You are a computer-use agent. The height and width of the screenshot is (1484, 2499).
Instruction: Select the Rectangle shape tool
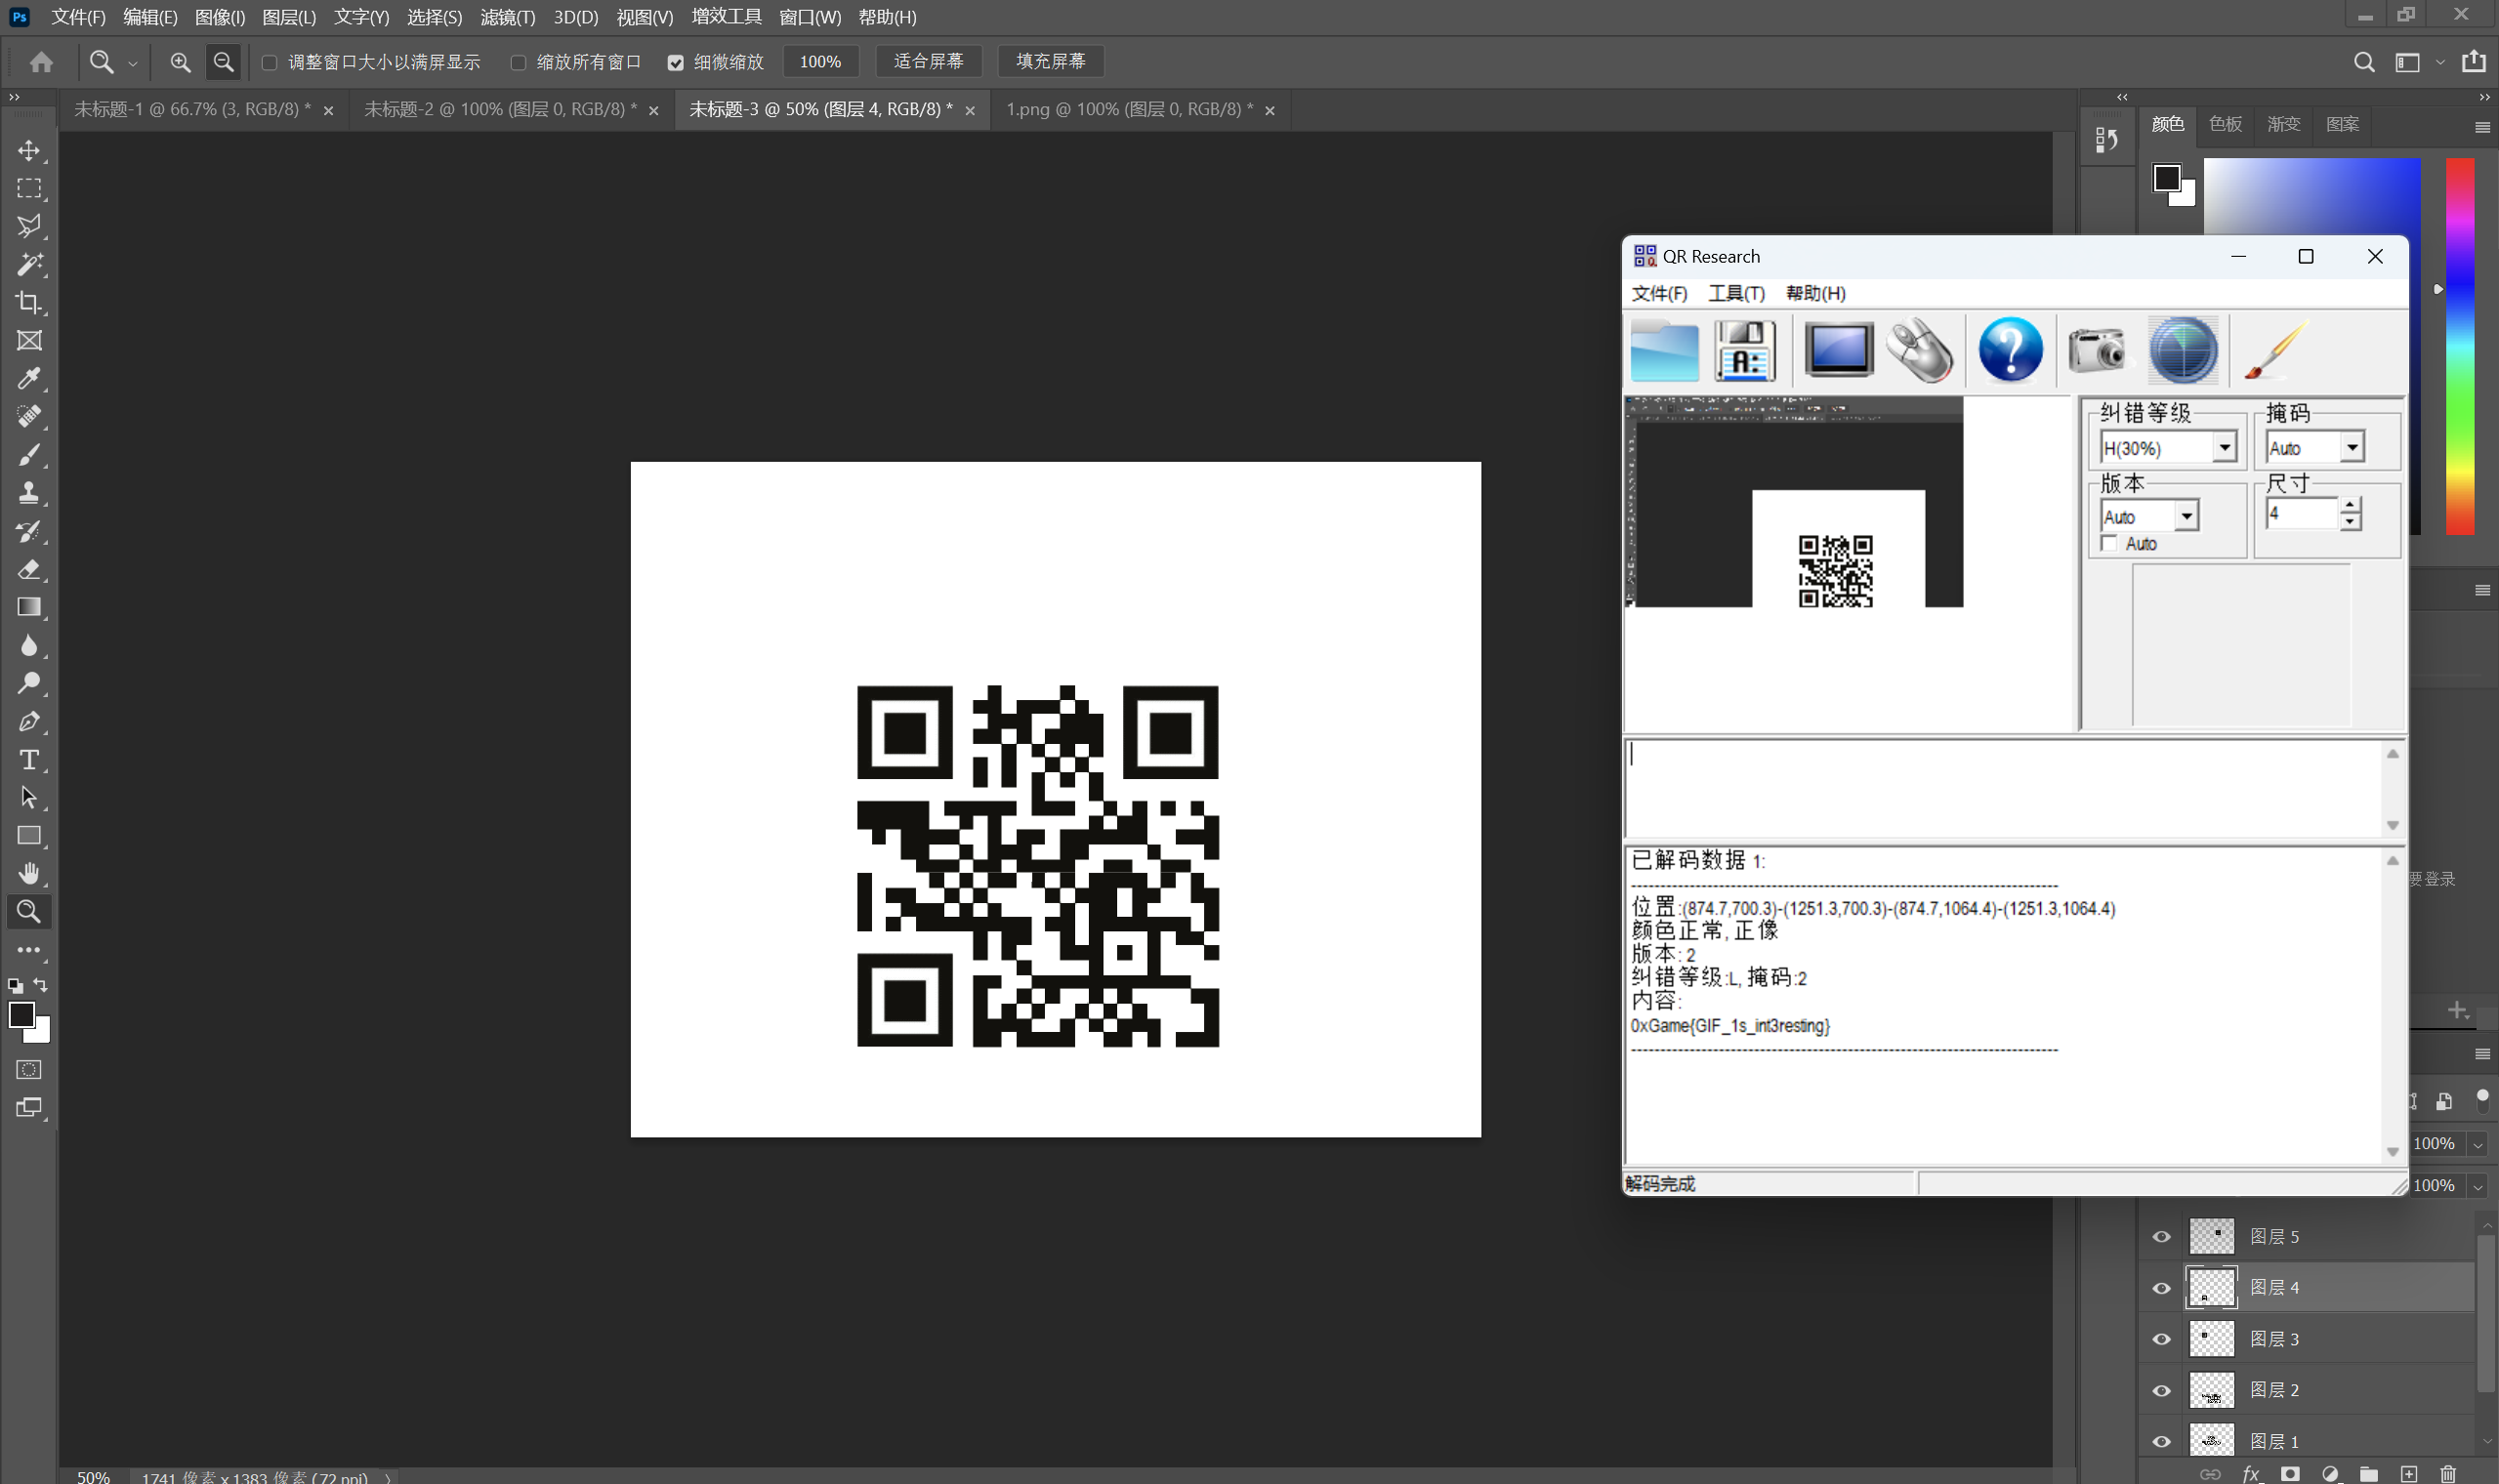point(29,836)
